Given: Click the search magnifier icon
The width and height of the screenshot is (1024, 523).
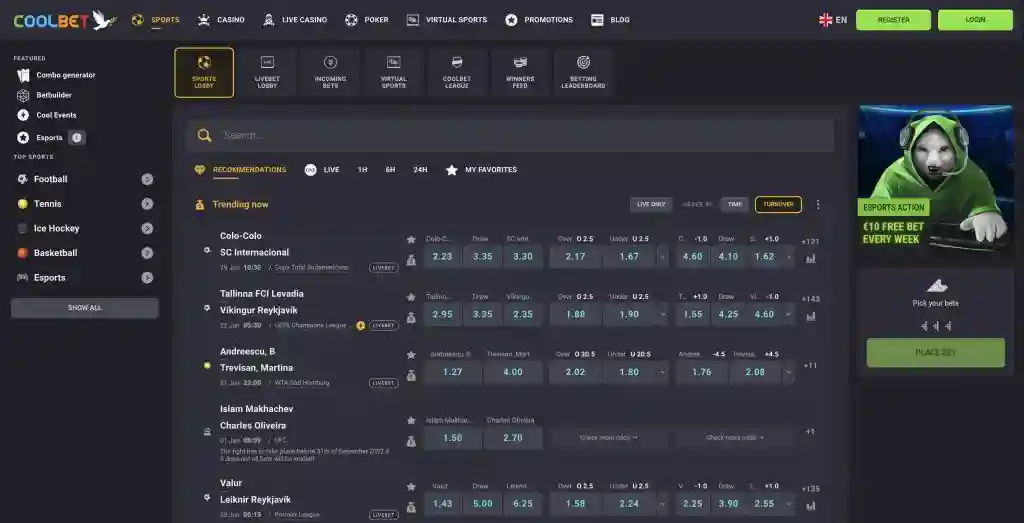Looking at the screenshot, I should [204, 136].
